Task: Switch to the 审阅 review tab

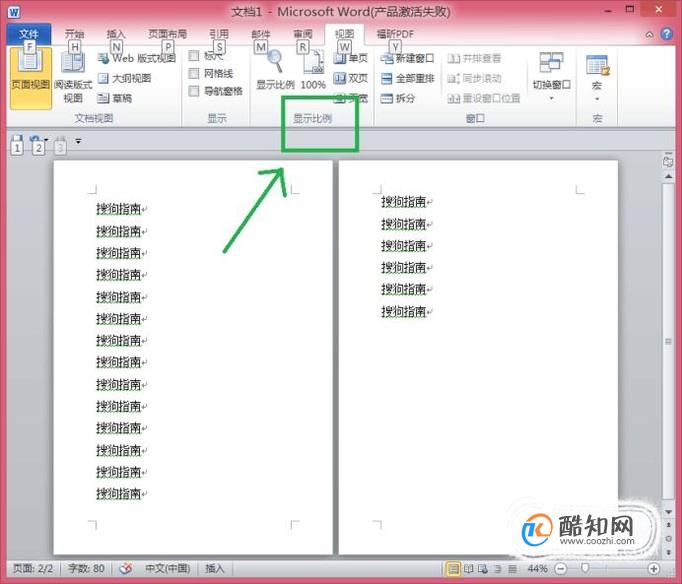Action: (303, 34)
